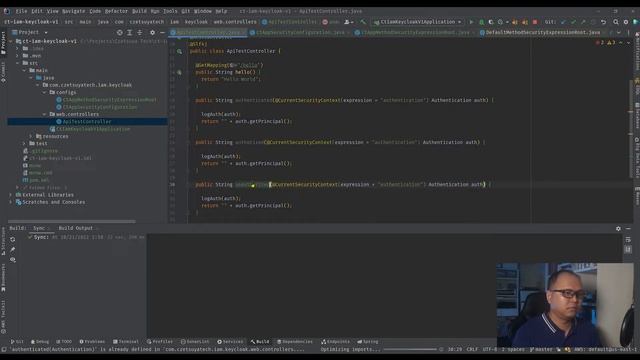Open the Build menu
Screen dimensions: 640x360
(x=139, y=11)
